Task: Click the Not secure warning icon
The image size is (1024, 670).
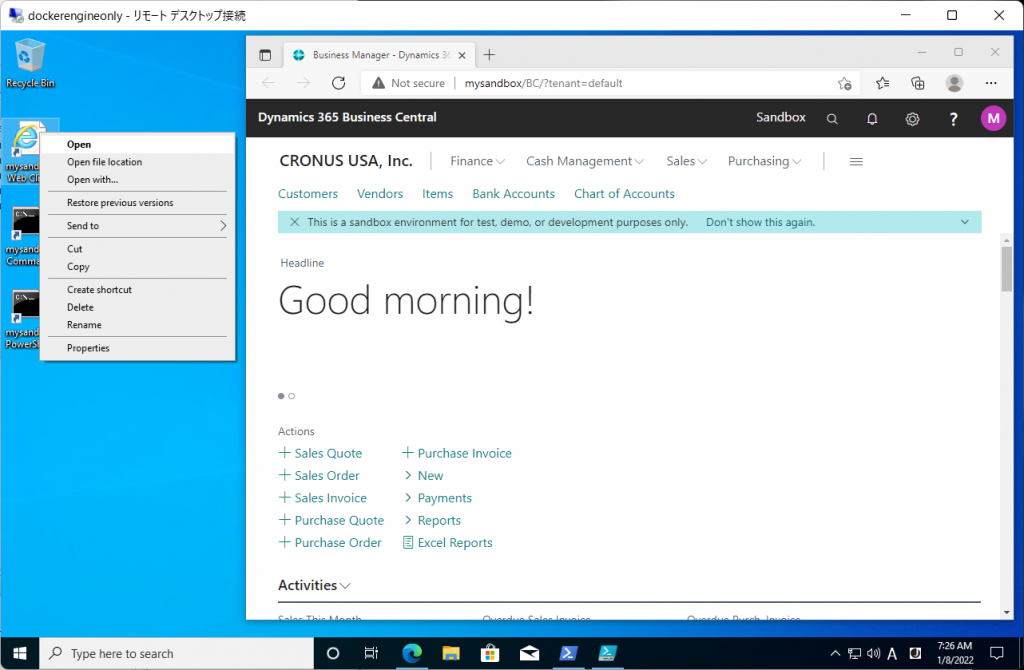Action: [378, 83]
